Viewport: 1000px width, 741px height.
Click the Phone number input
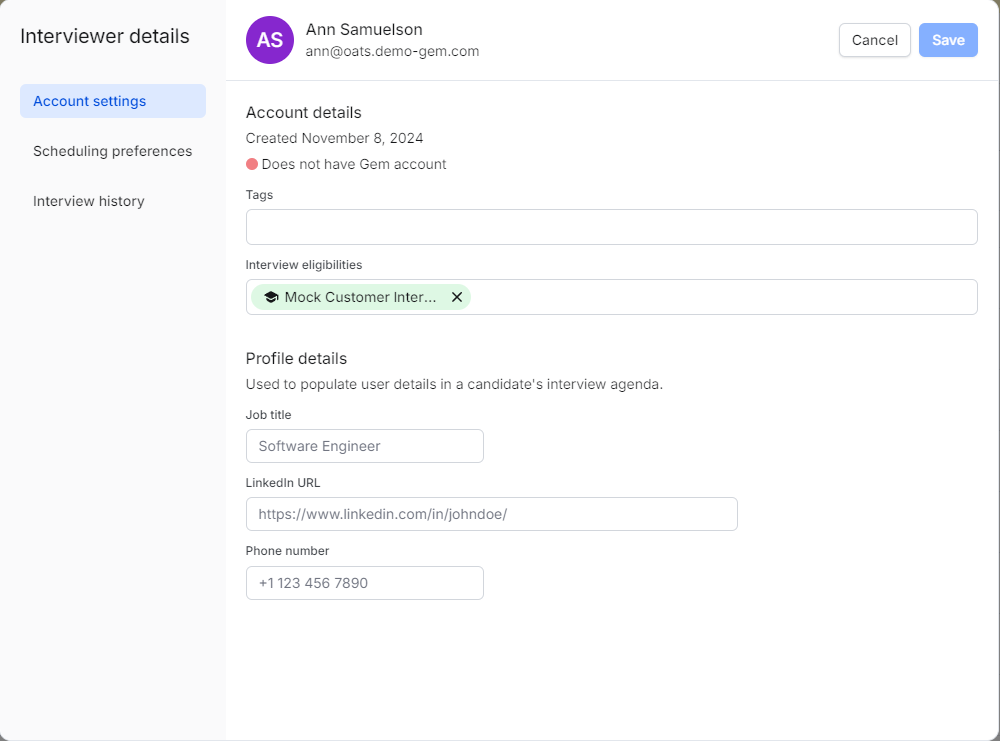(364, 583)
